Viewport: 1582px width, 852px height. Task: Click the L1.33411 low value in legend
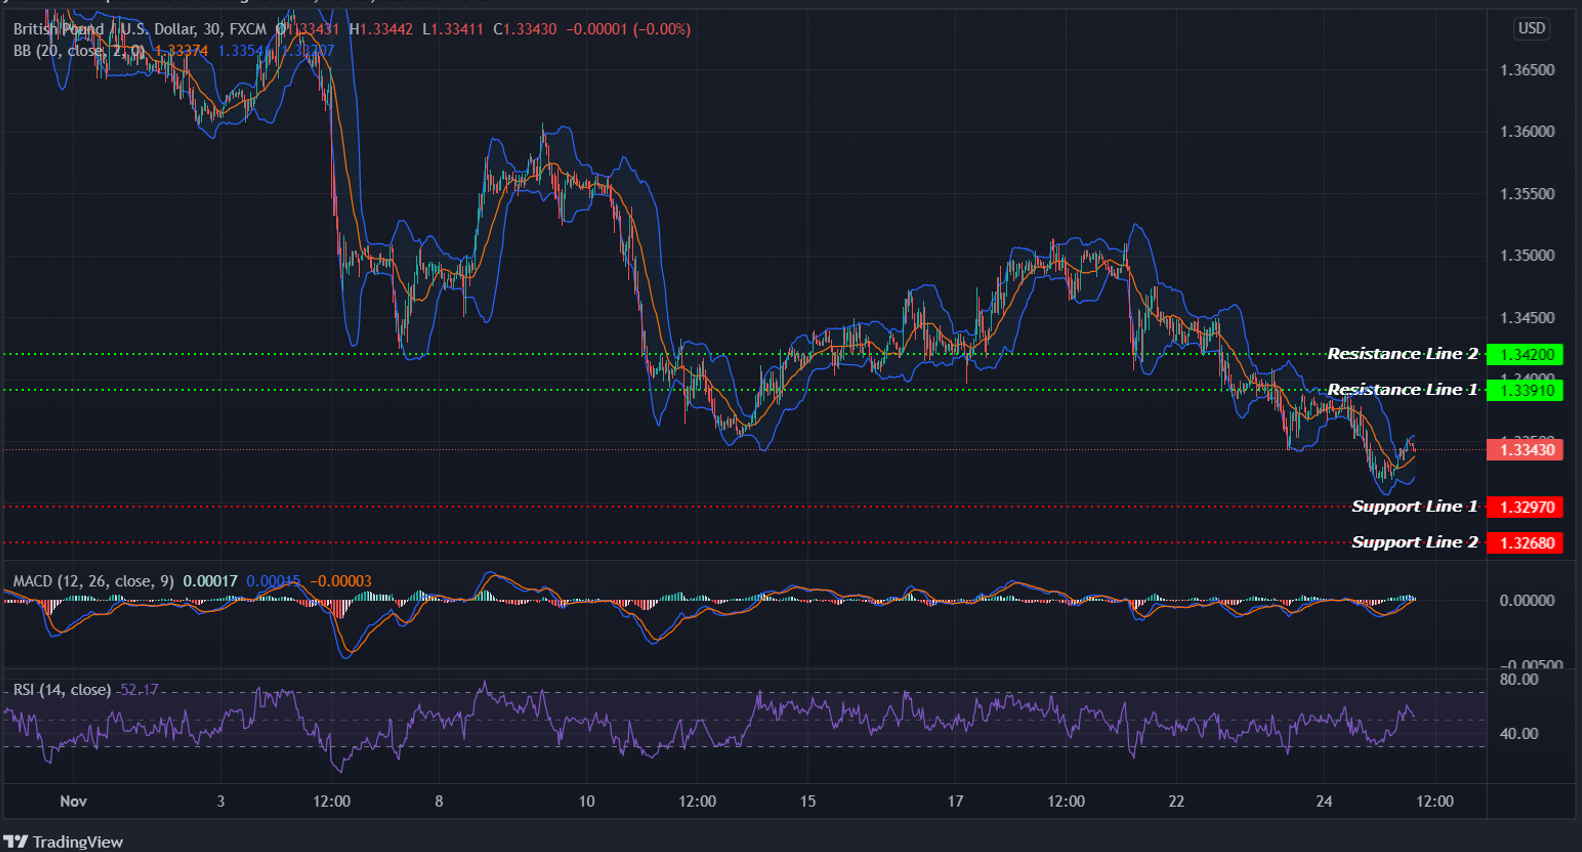point(454,29)
